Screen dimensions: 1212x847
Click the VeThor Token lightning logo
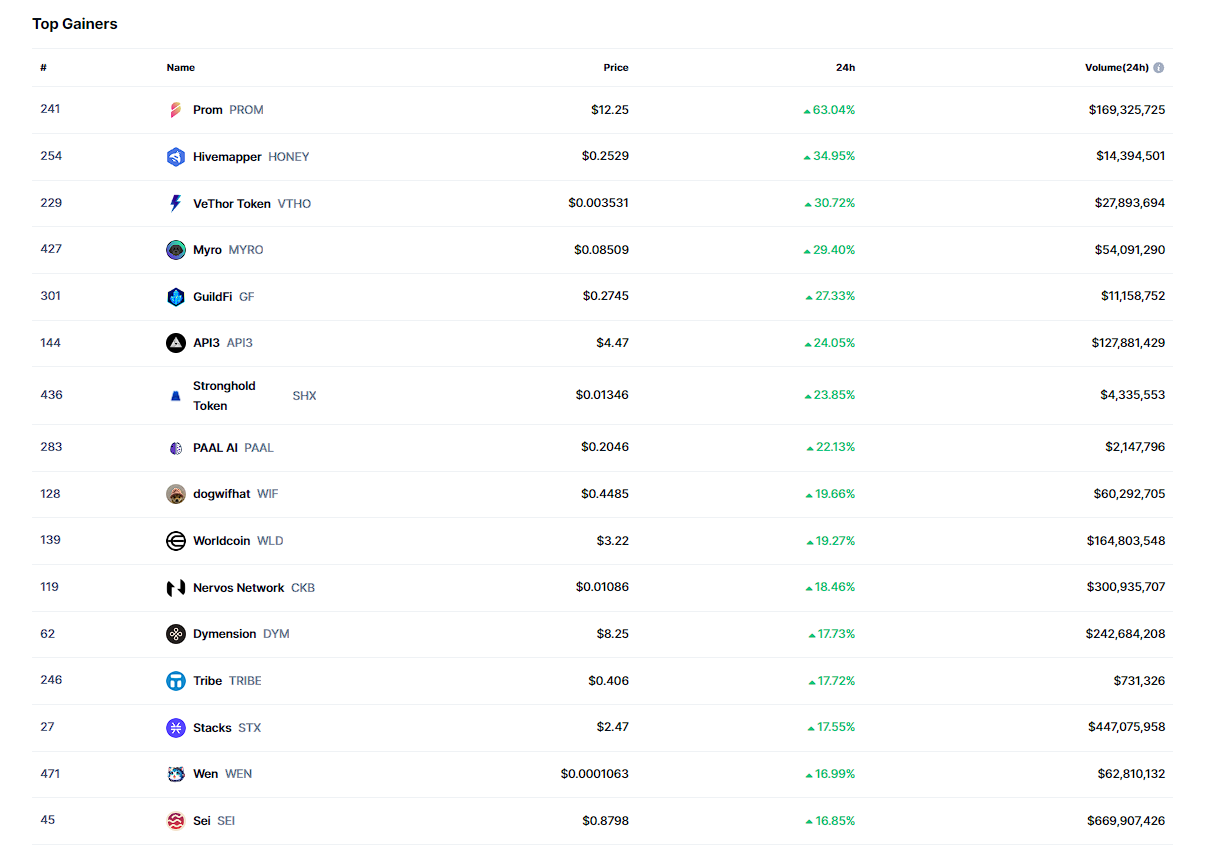(x=176, y=204)
